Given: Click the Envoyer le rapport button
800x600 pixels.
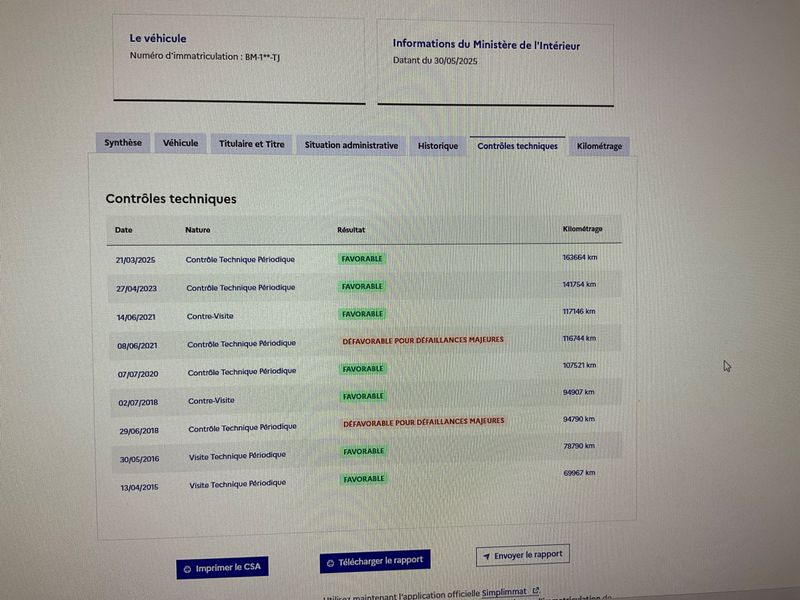Looking at the screenshot, I should [522, 555].
